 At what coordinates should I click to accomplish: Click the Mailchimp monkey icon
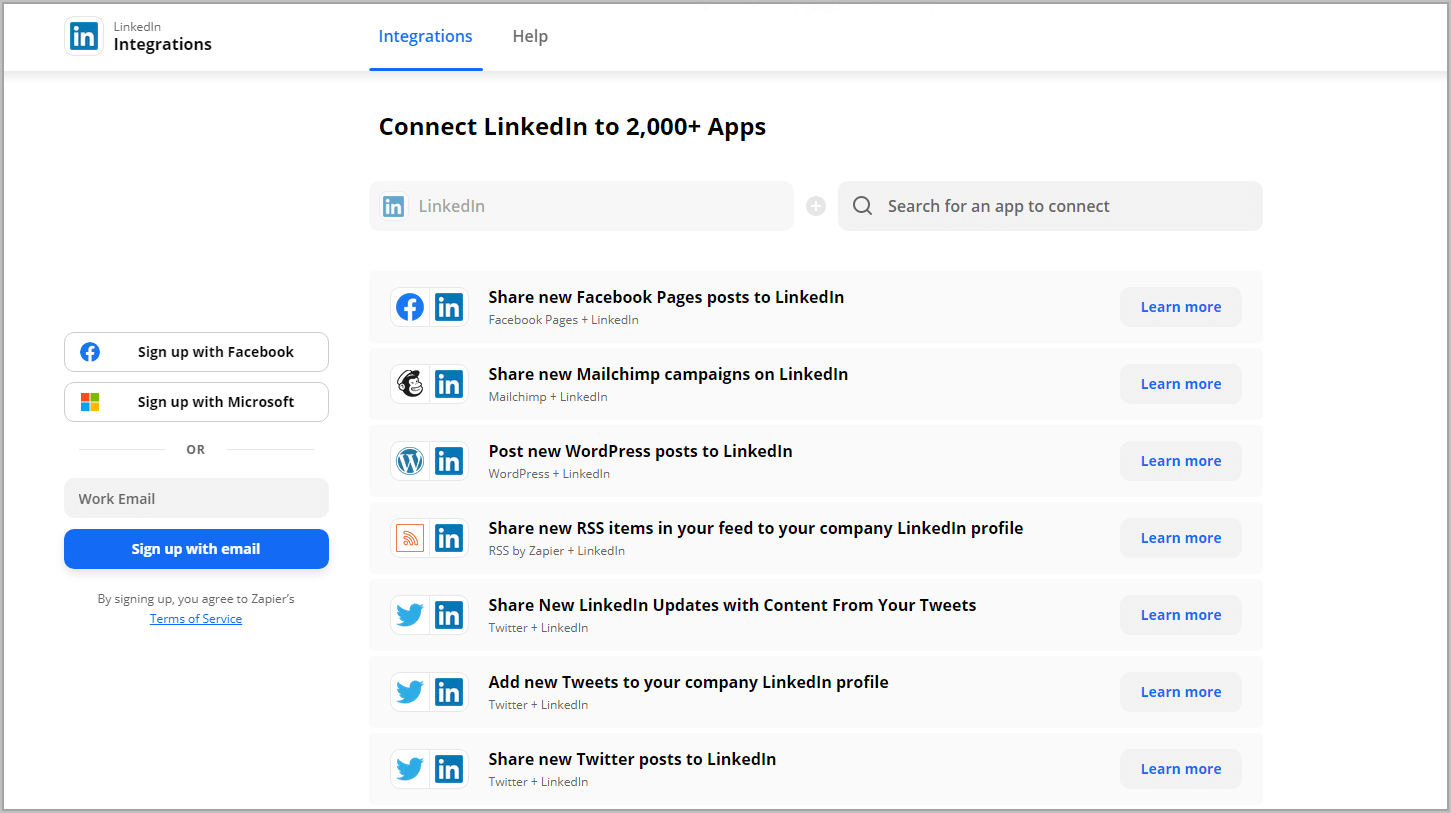point(410,384)
